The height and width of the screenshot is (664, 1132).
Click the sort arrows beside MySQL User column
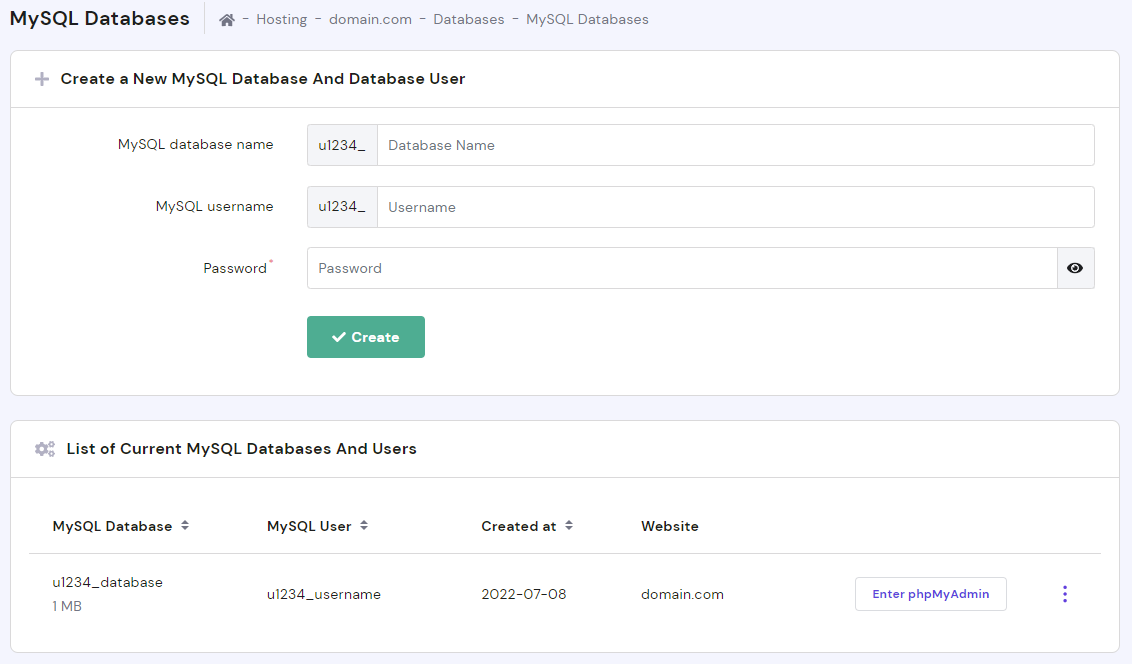click(x=363, y=524)
